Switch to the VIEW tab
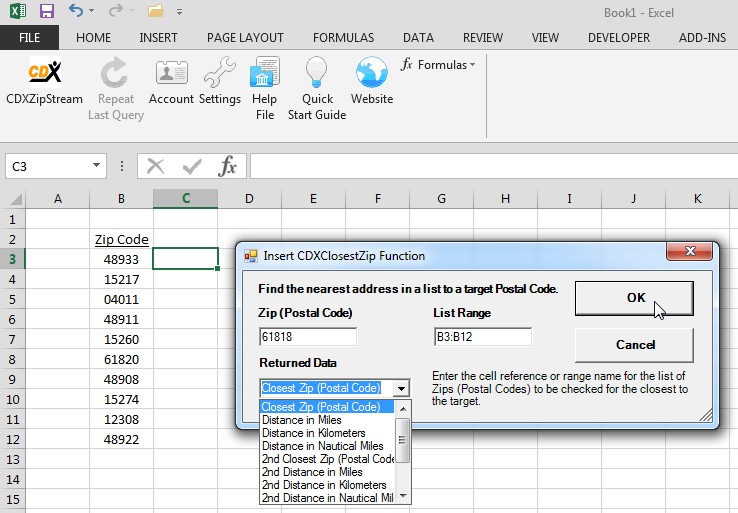738x513 pixels. pyautogui.click(x=545, y=38)
